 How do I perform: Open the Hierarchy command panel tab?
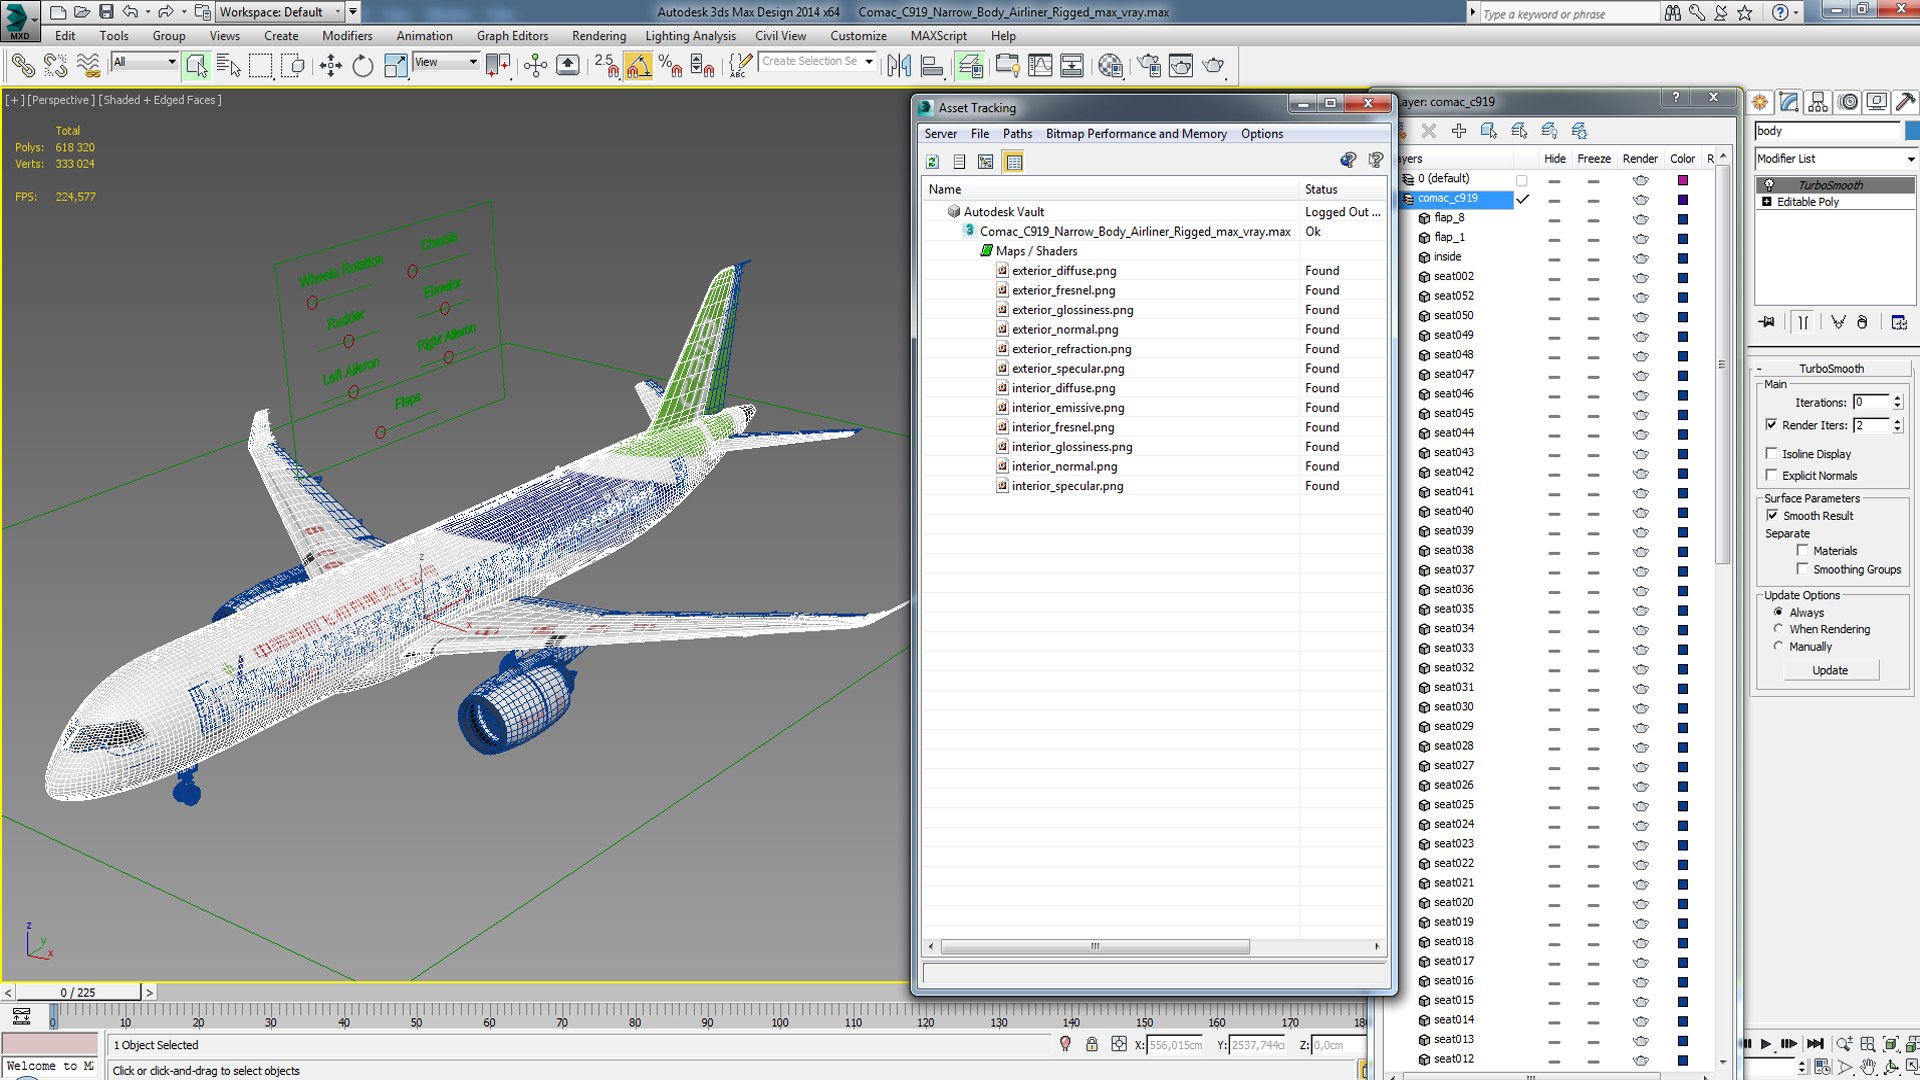1818,102
